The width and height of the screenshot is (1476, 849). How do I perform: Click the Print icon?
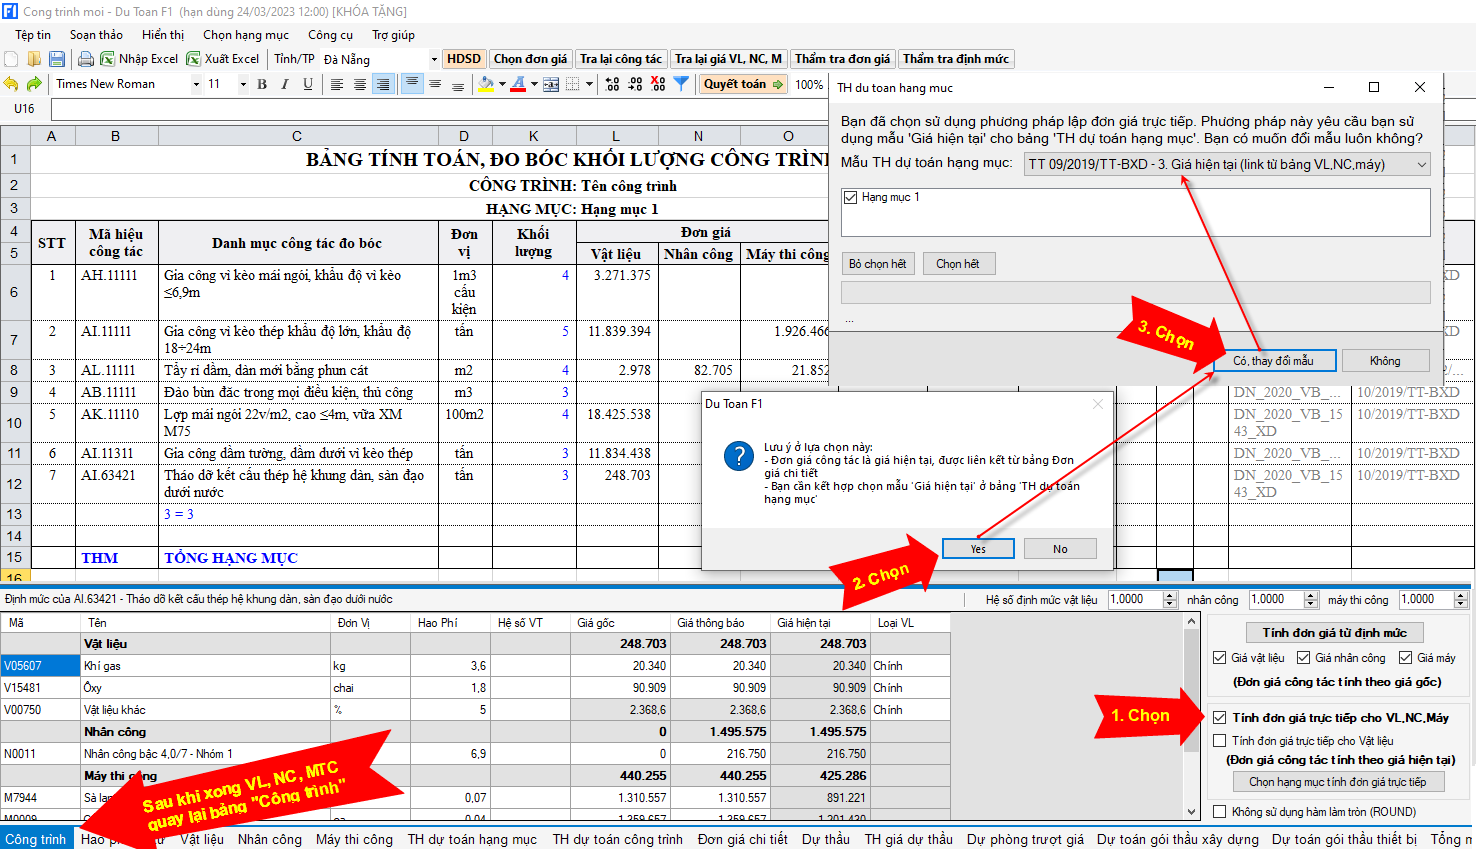(86, 59)
